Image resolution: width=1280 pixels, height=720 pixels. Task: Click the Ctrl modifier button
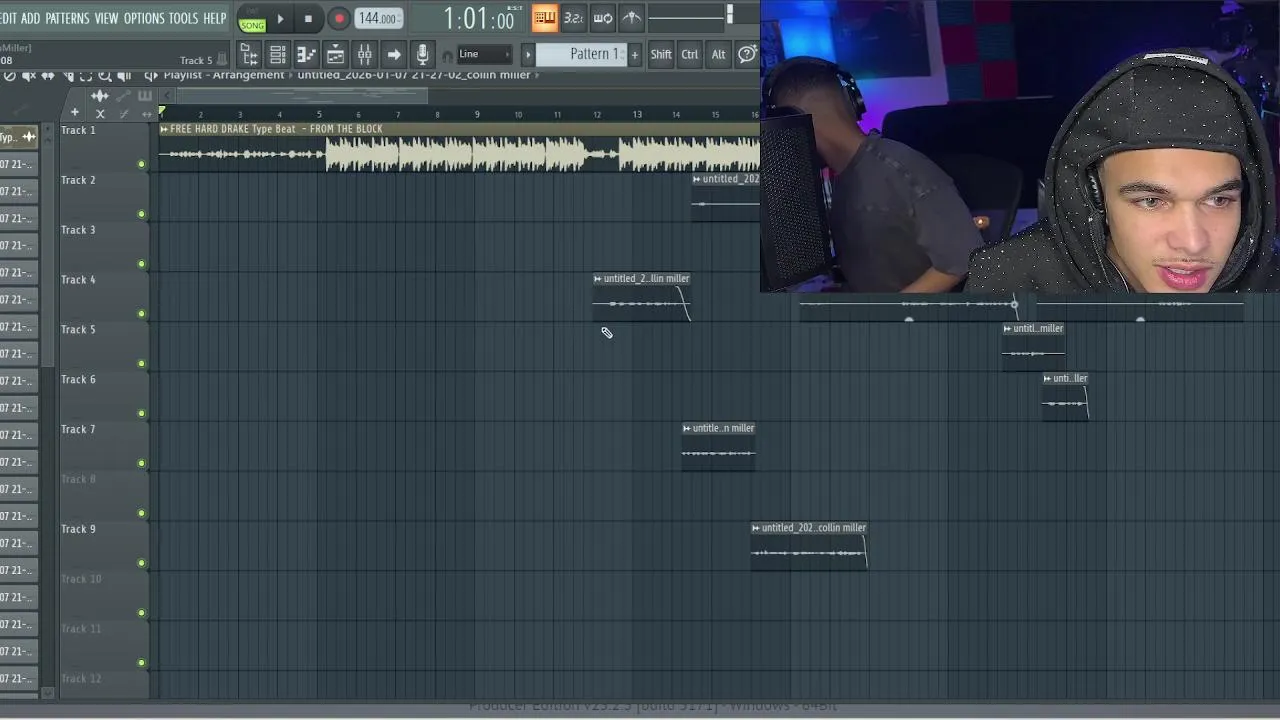tap(690, 54)
